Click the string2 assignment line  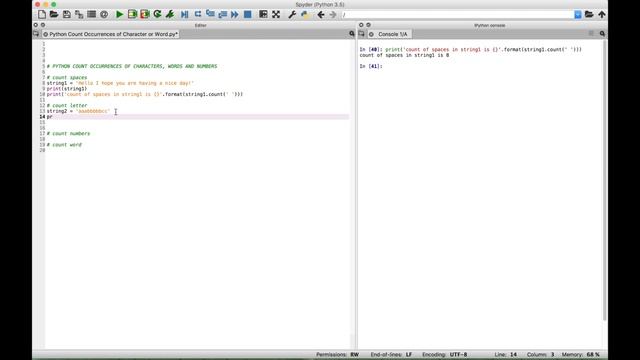78,111
